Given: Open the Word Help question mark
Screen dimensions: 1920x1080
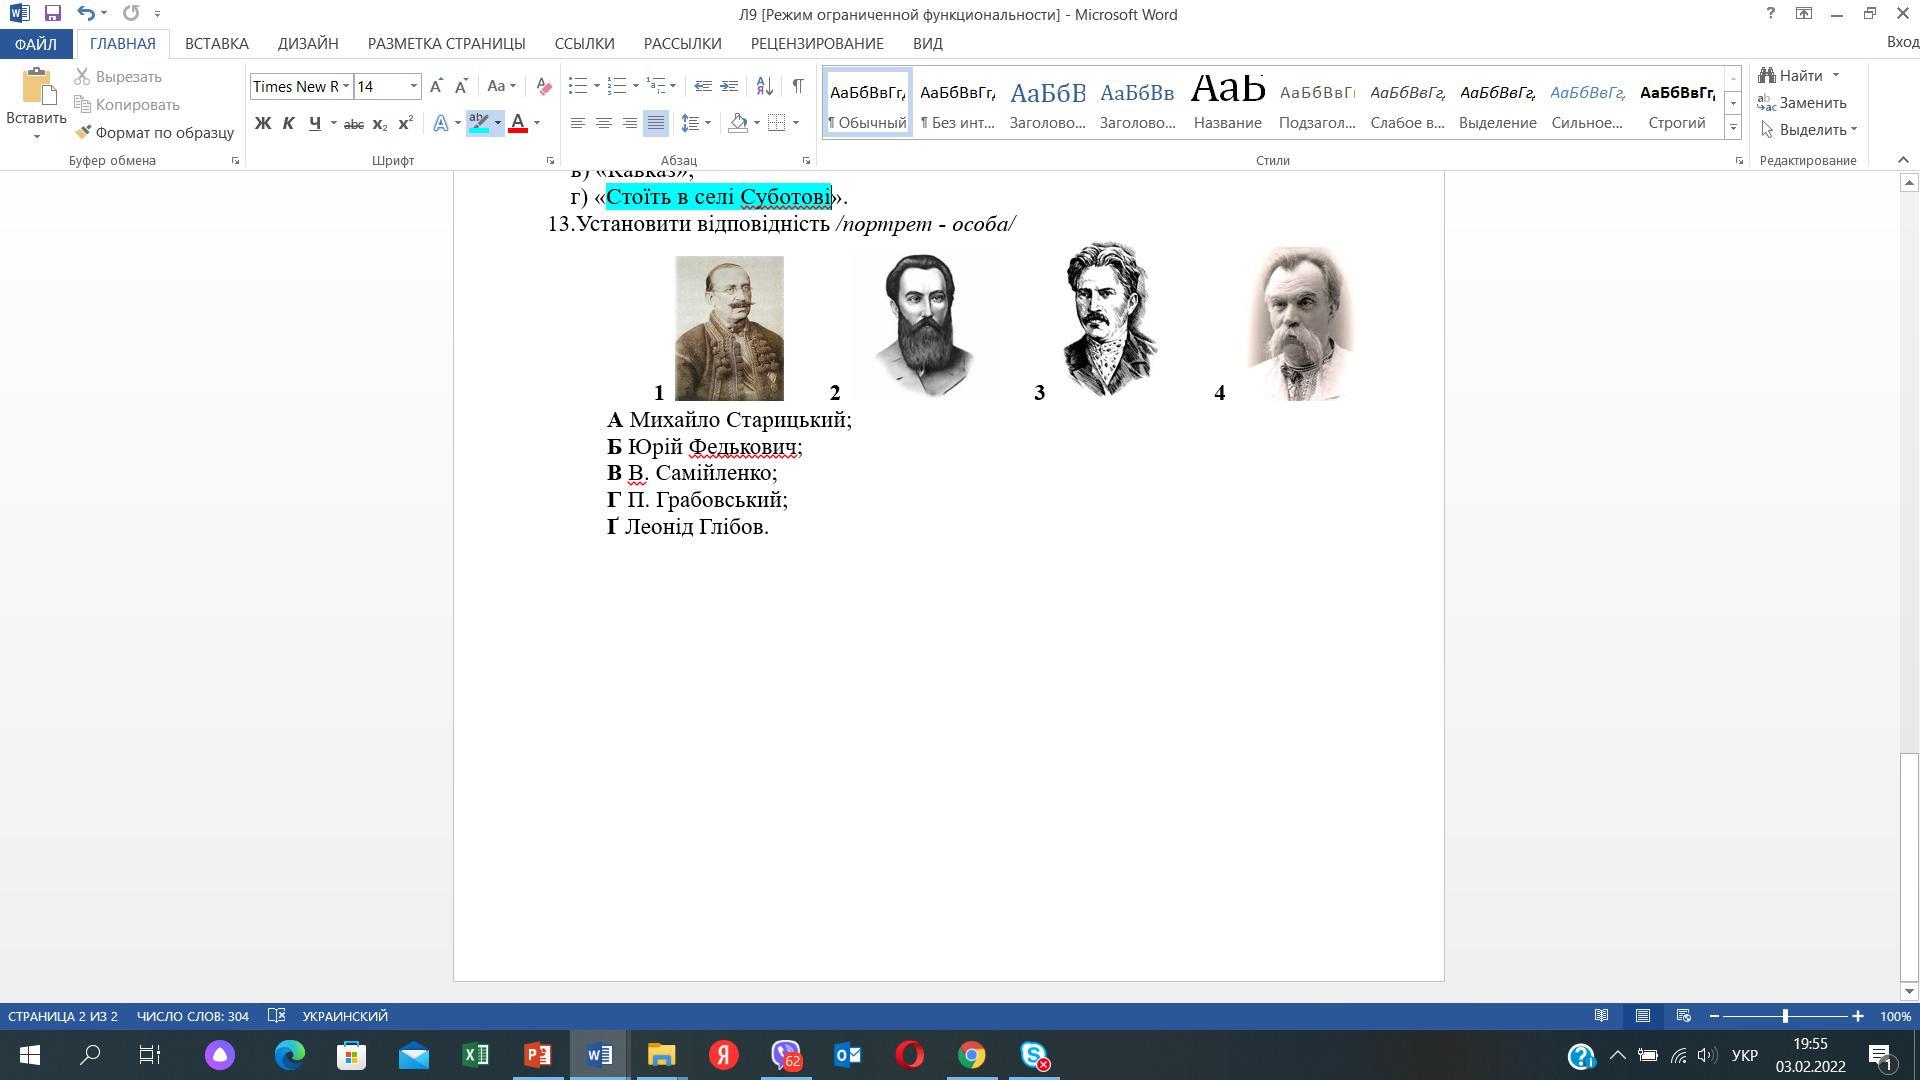Looking at the screenshot, I should click(1770, 14).
